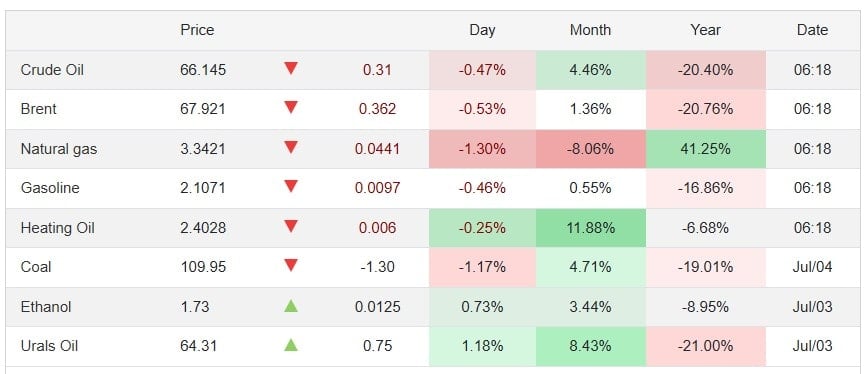The image size is (866, 374).
Task: Click the Gasoline row's red down arrow
Action: (x=291, y=187)
